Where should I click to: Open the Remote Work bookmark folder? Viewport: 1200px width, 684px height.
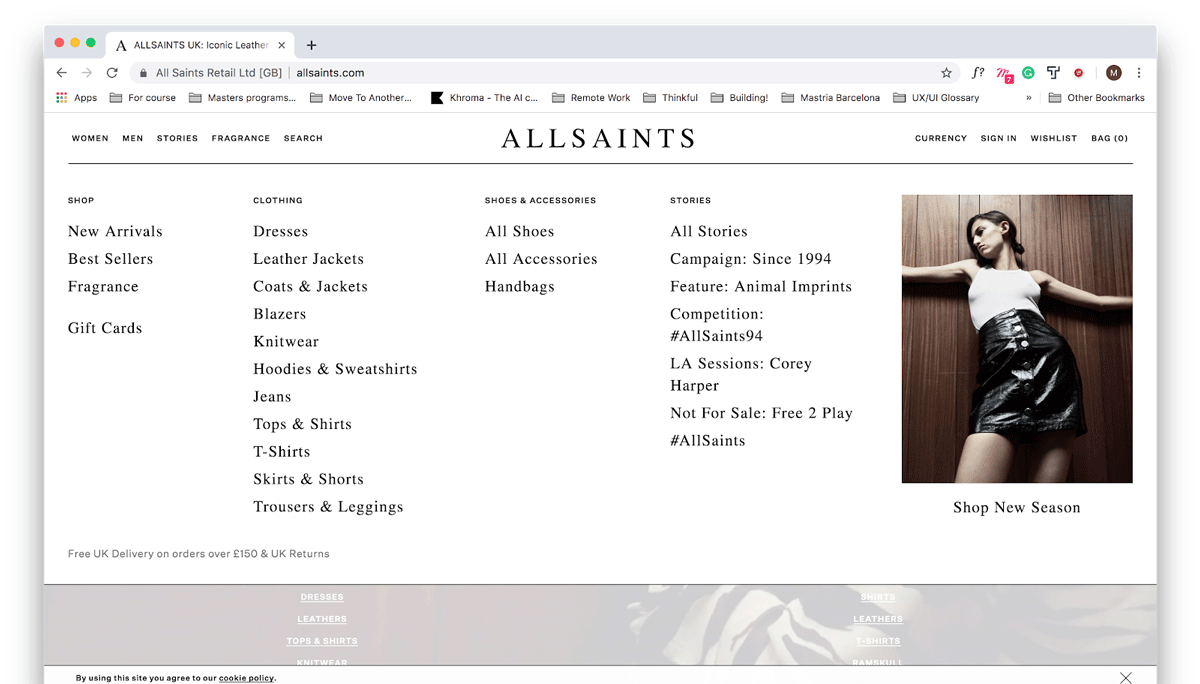[591, 98]
